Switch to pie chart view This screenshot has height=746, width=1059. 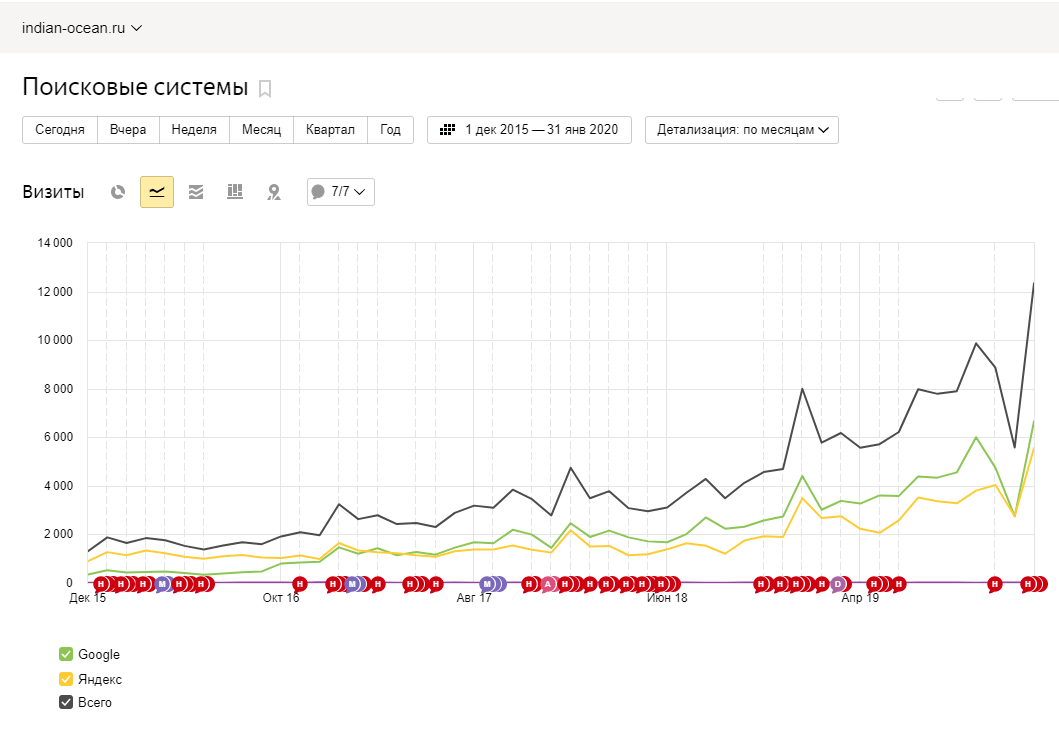tap(118, 192)
